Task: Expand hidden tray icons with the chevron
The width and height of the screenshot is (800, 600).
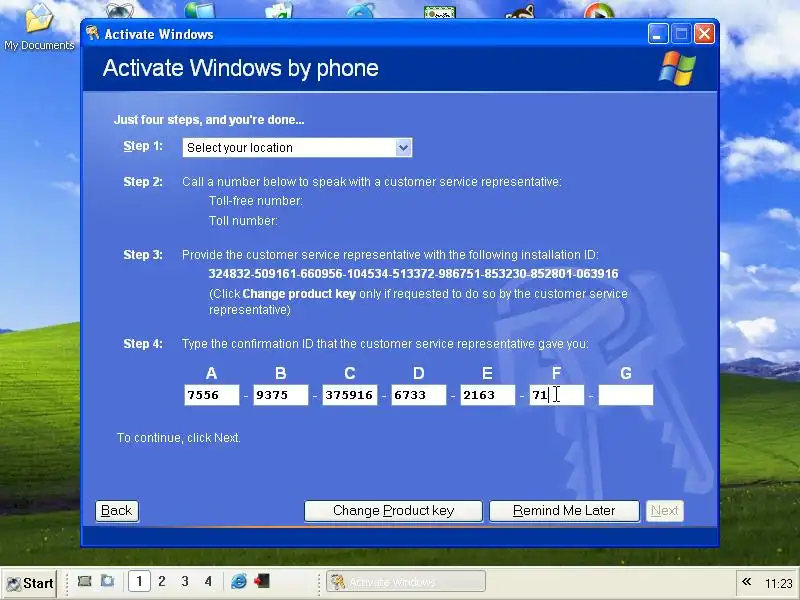Action: [x=746, y=582]
